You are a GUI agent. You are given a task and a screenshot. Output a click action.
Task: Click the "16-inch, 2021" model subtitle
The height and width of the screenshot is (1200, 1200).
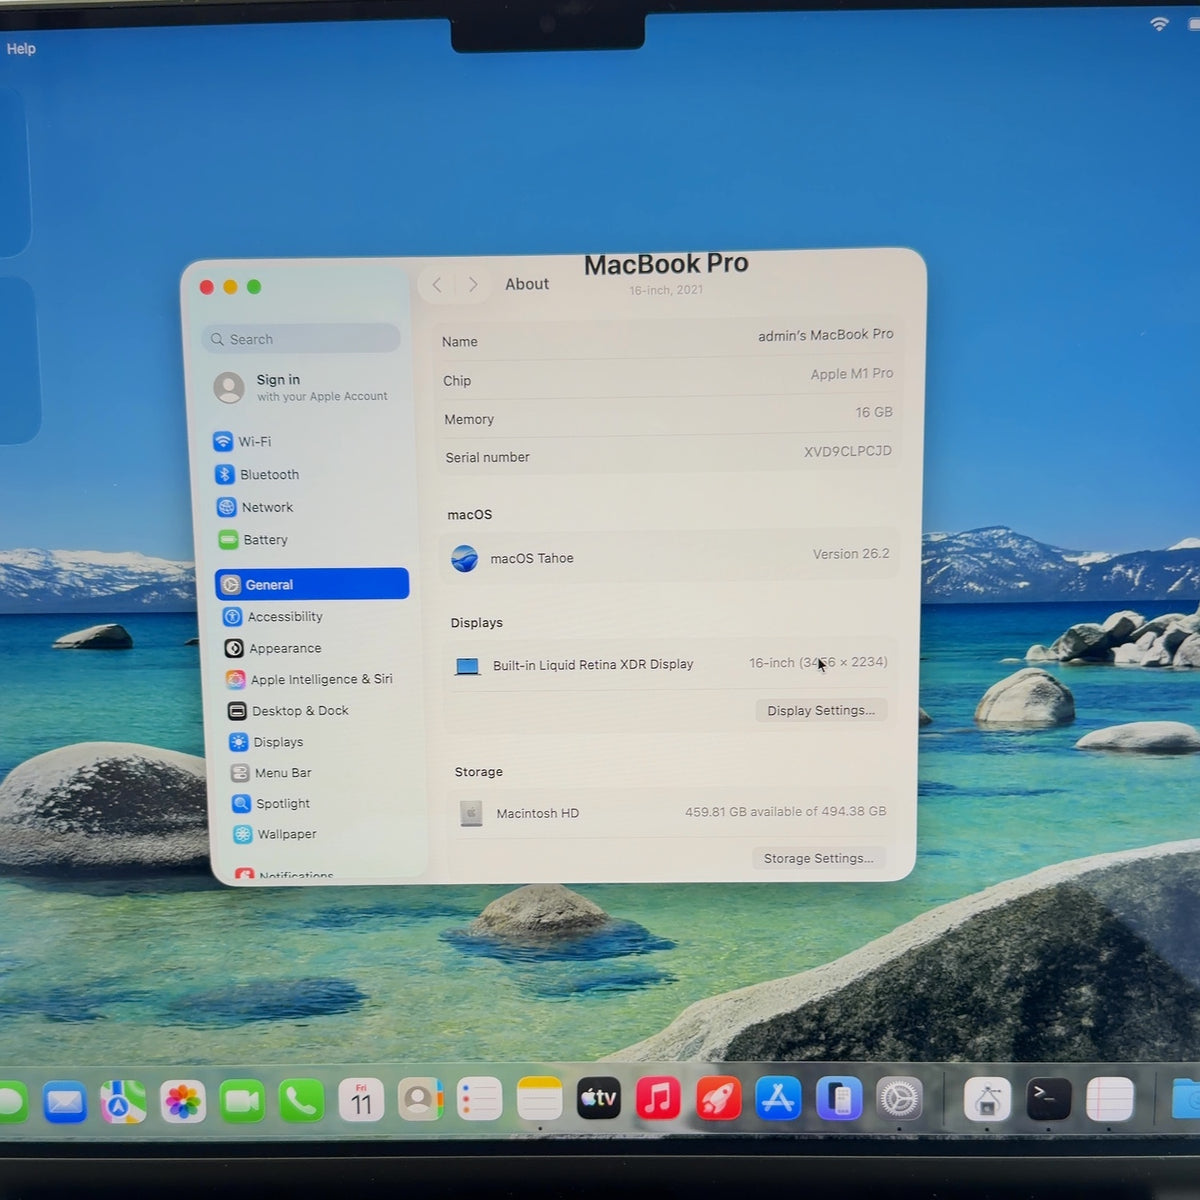point(666,290)
